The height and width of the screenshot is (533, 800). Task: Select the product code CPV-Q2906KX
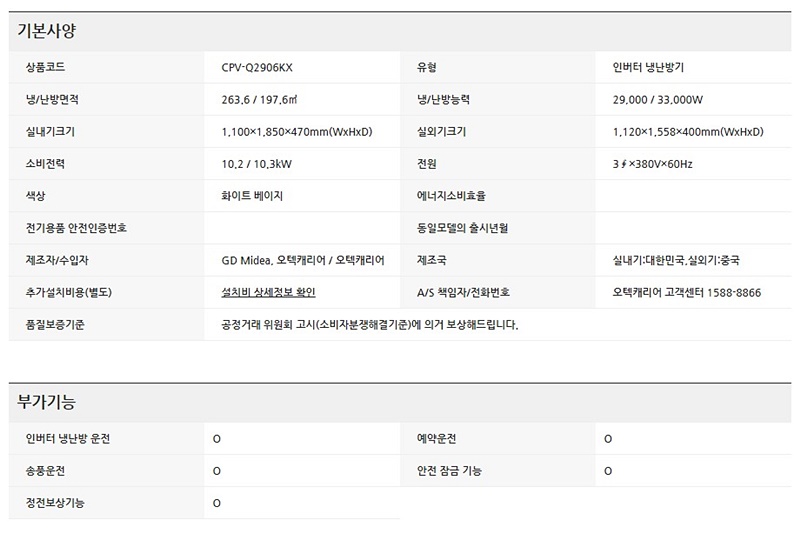click(x=257, y=68)
